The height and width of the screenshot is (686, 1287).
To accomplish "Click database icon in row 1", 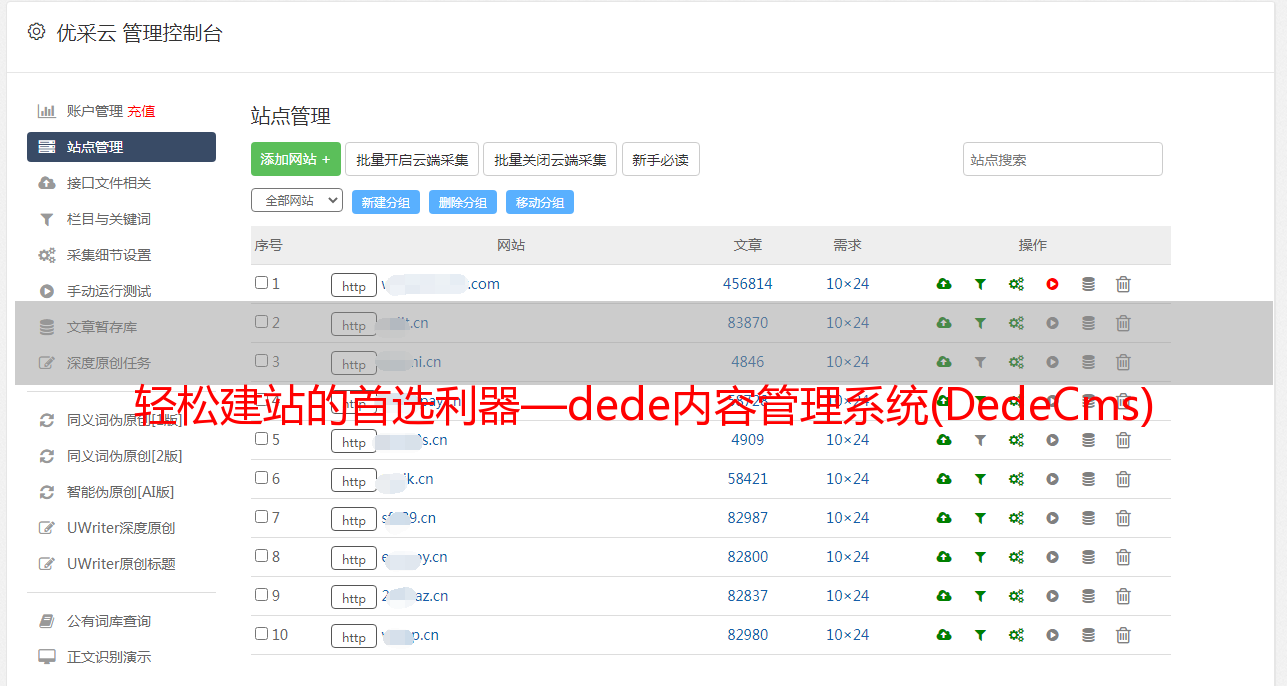I will click(1088, 284).
